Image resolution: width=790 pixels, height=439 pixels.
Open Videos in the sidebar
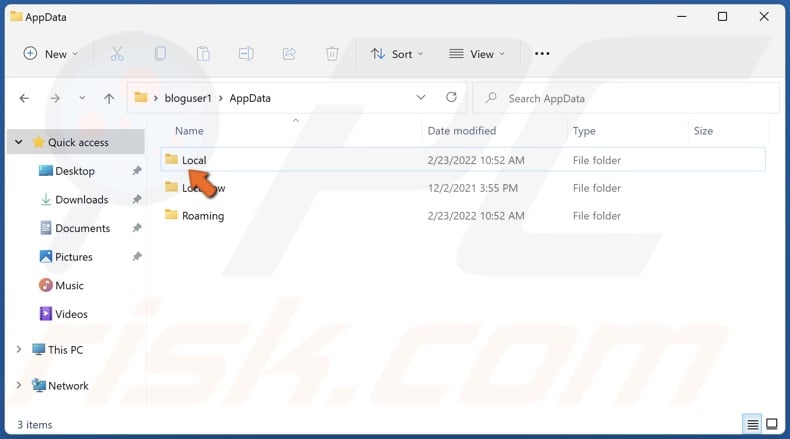point(71,315)
